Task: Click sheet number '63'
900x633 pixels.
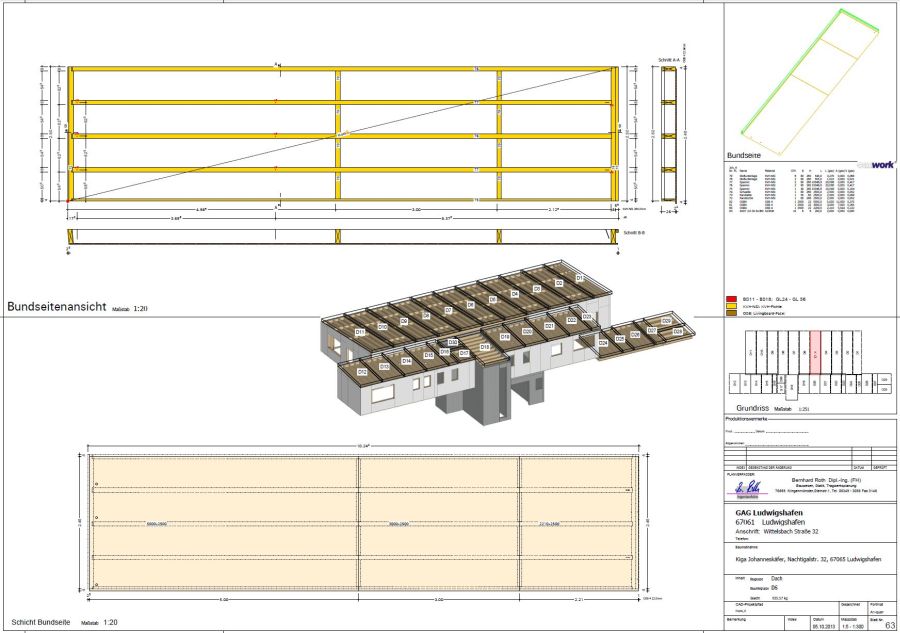Action: pos(890,625)
